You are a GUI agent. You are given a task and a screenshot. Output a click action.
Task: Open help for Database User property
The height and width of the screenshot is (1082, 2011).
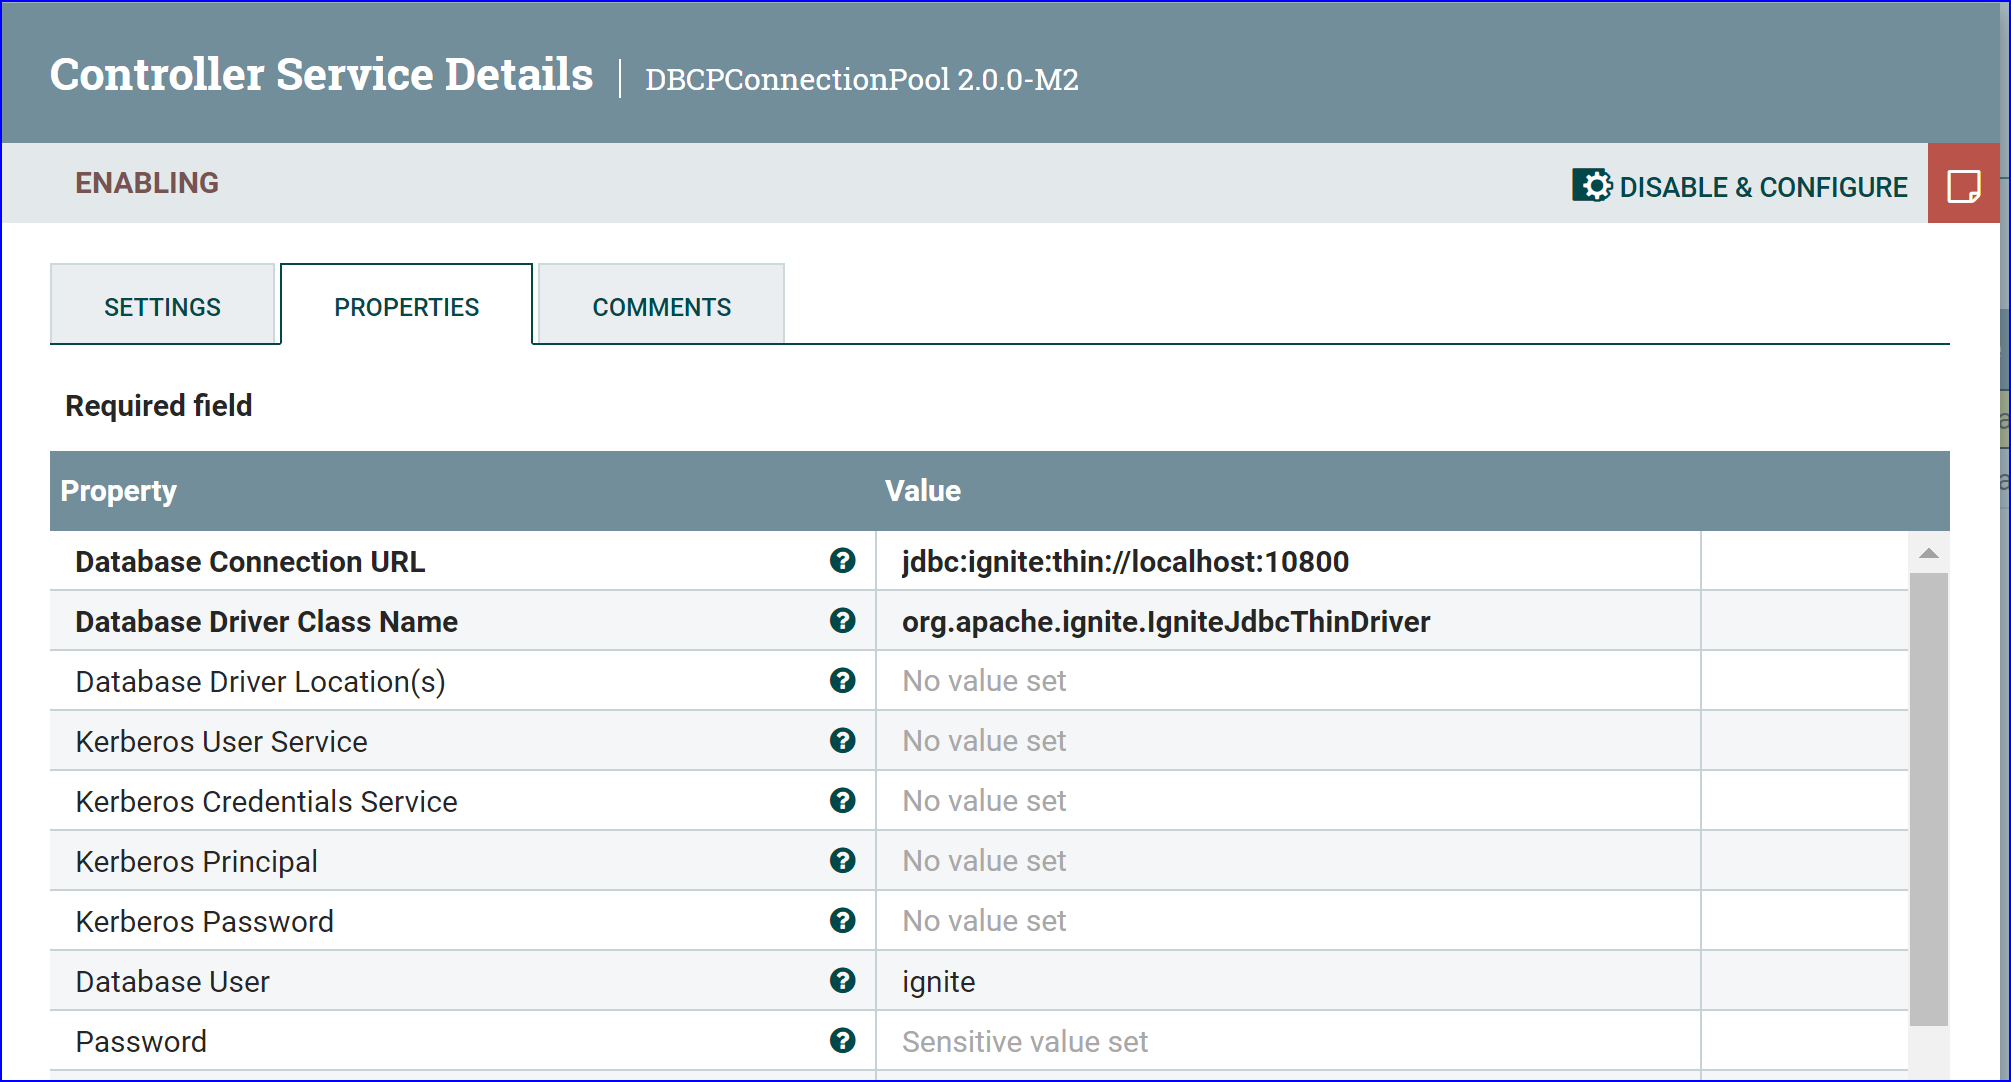tap(843, 981)
